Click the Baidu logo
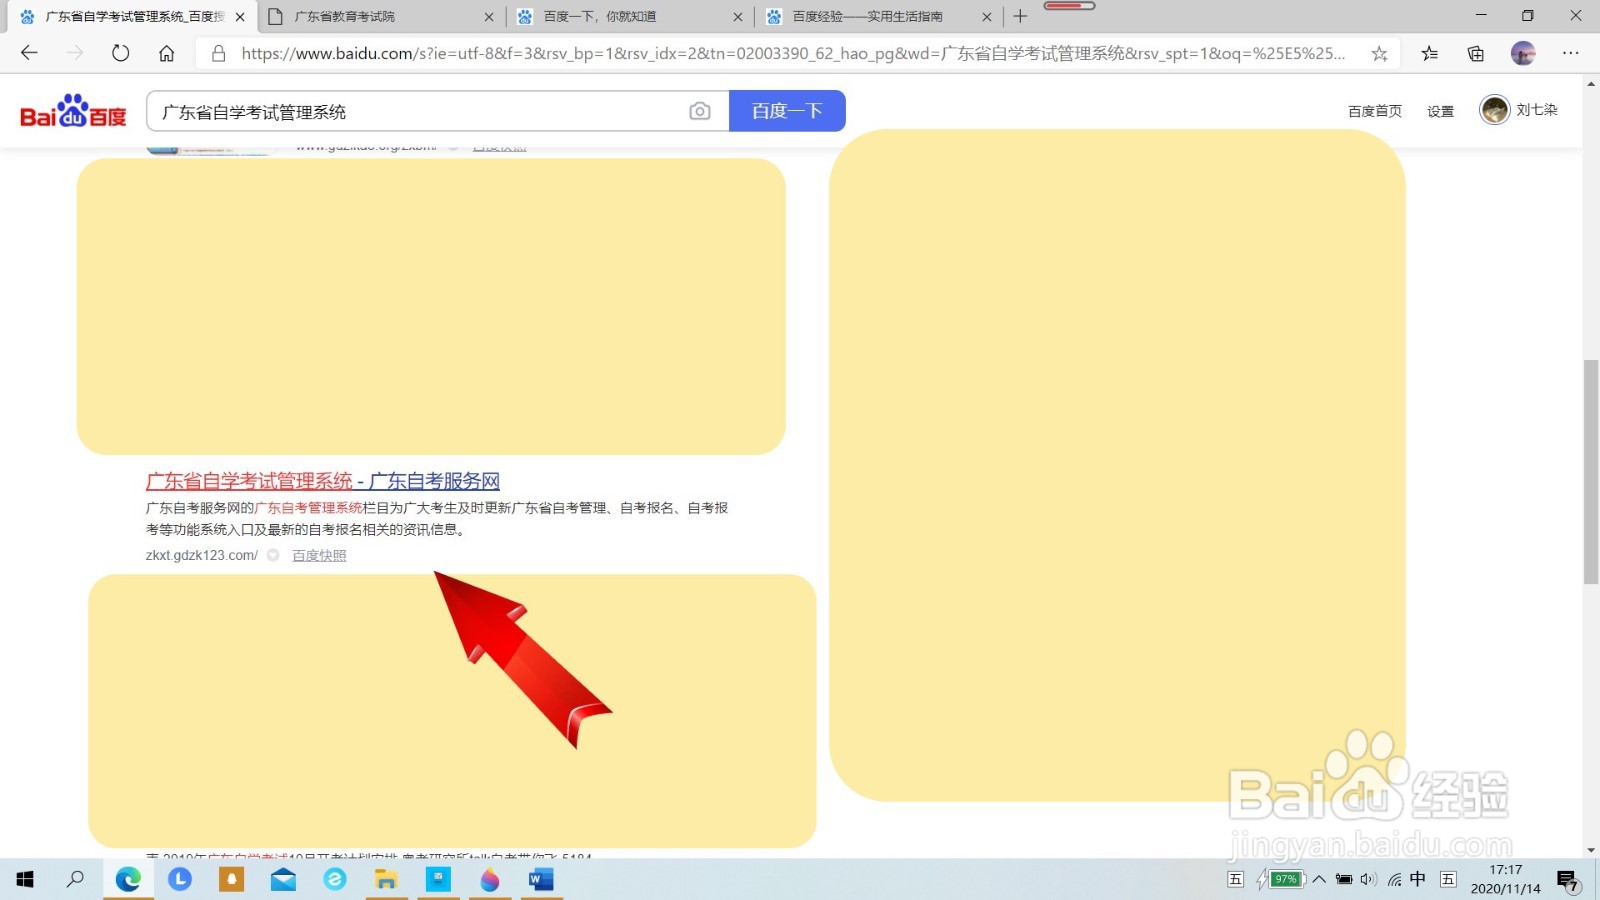This screenshot has width=1600, height=900. coord(73,111)
